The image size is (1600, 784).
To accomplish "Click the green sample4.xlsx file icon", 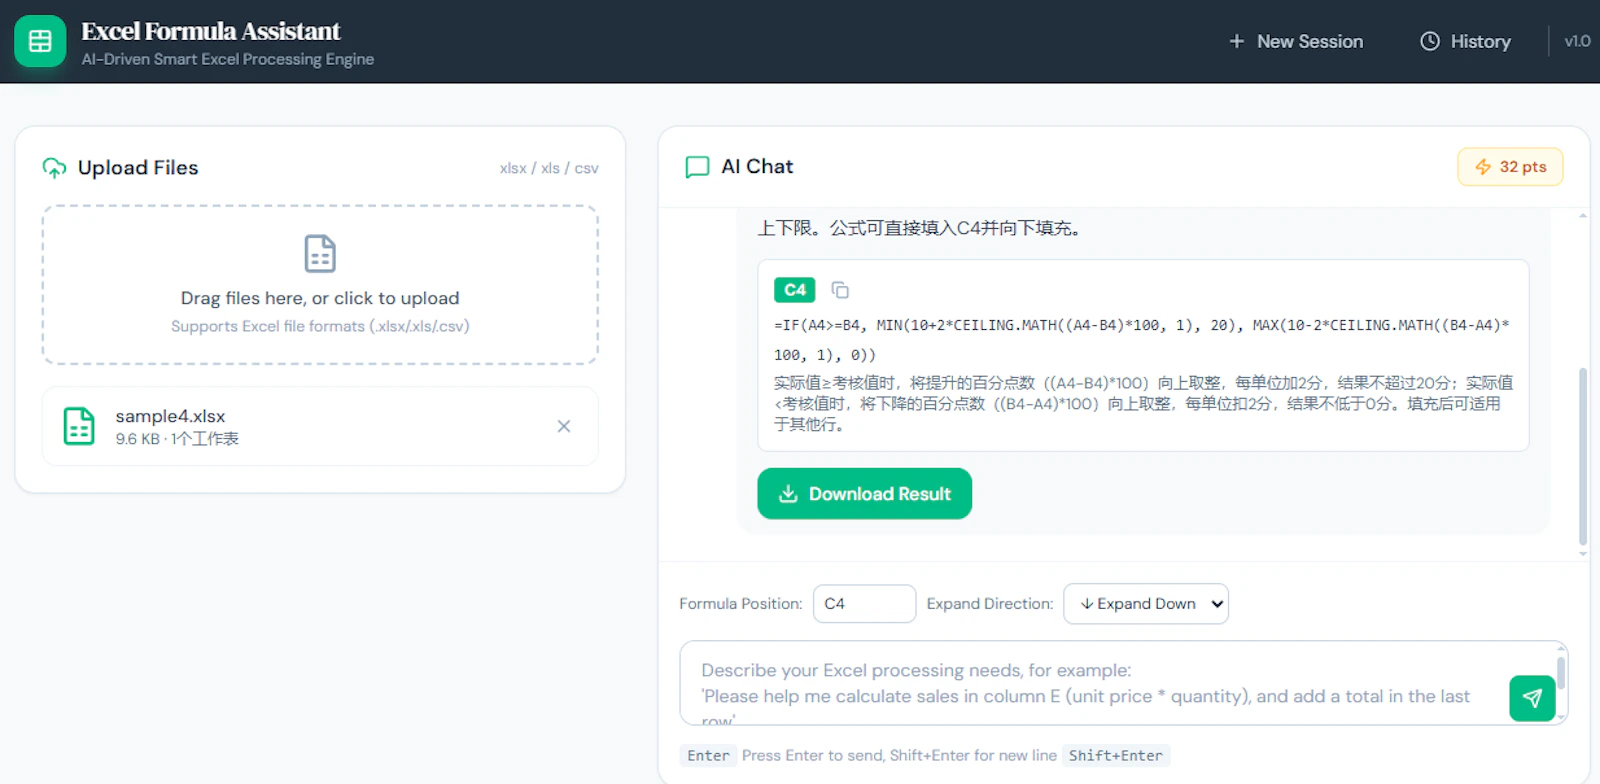I will (x=79, y=426).
